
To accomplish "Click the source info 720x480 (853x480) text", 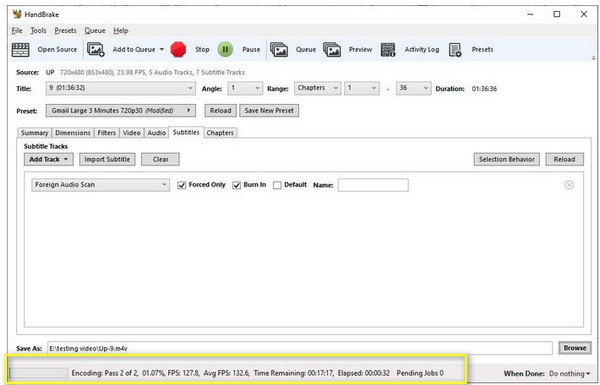I will (87, 72).
